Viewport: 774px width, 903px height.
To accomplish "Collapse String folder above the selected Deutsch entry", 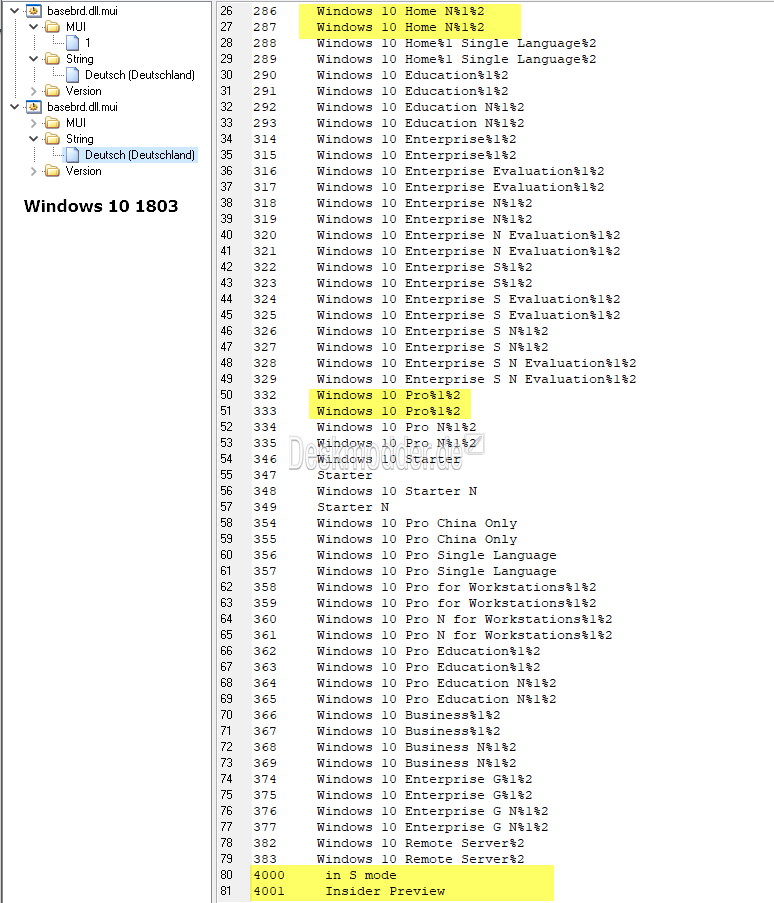I will [33, 139].
